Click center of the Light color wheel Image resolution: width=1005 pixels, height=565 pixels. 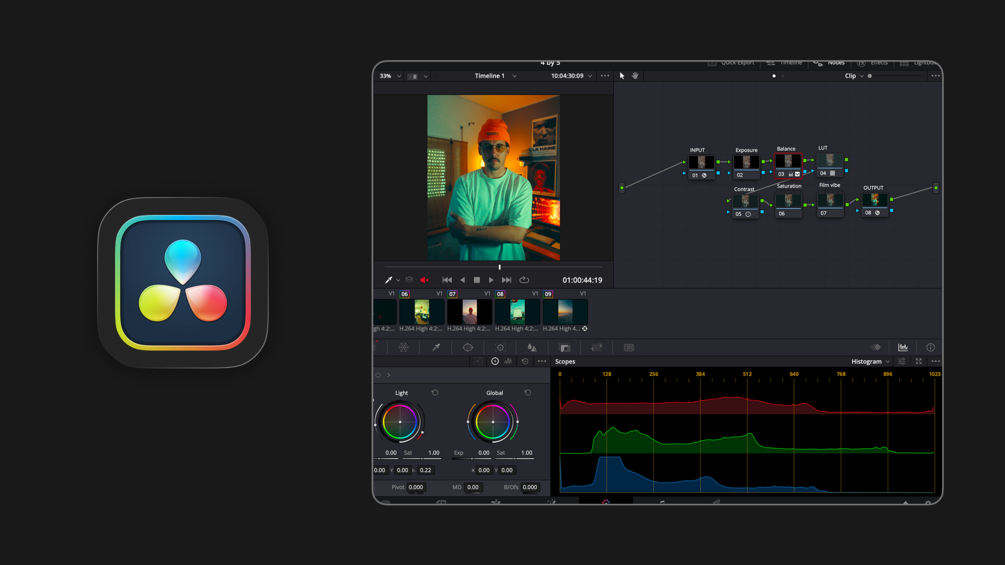coord(400,422)
